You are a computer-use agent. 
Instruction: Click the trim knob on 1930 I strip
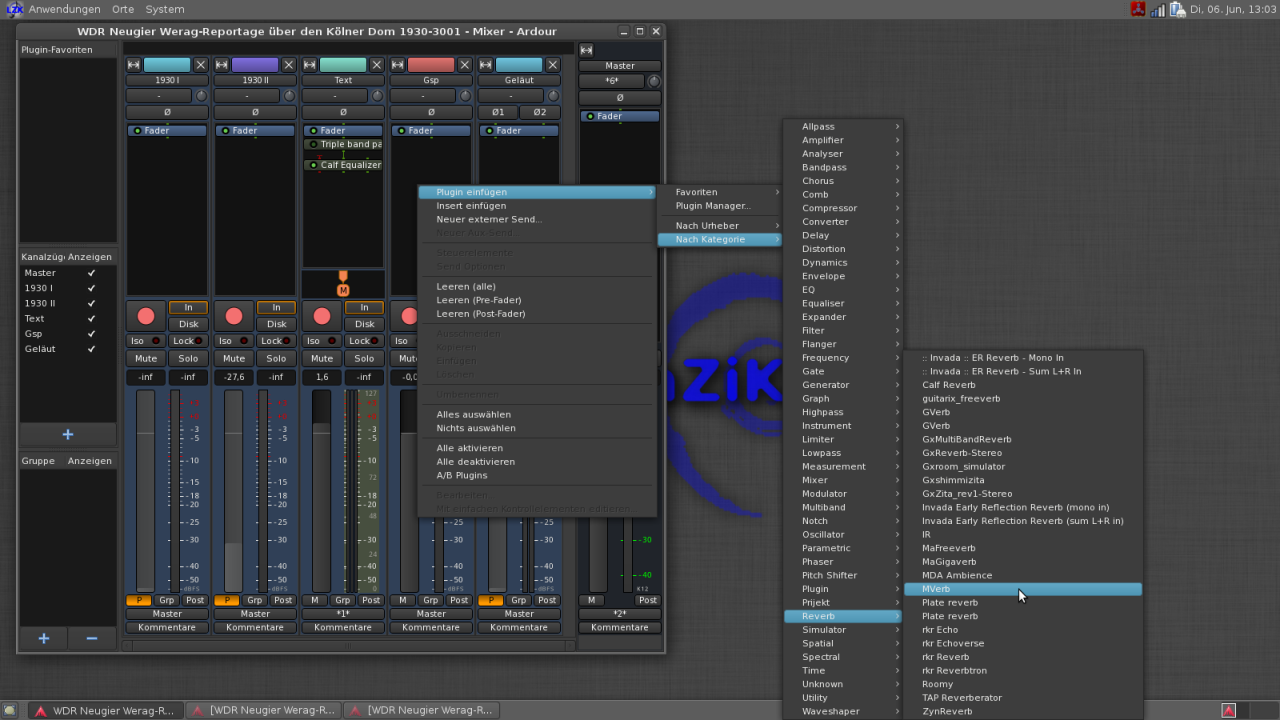pyautogui.click(x=201, y=96)
